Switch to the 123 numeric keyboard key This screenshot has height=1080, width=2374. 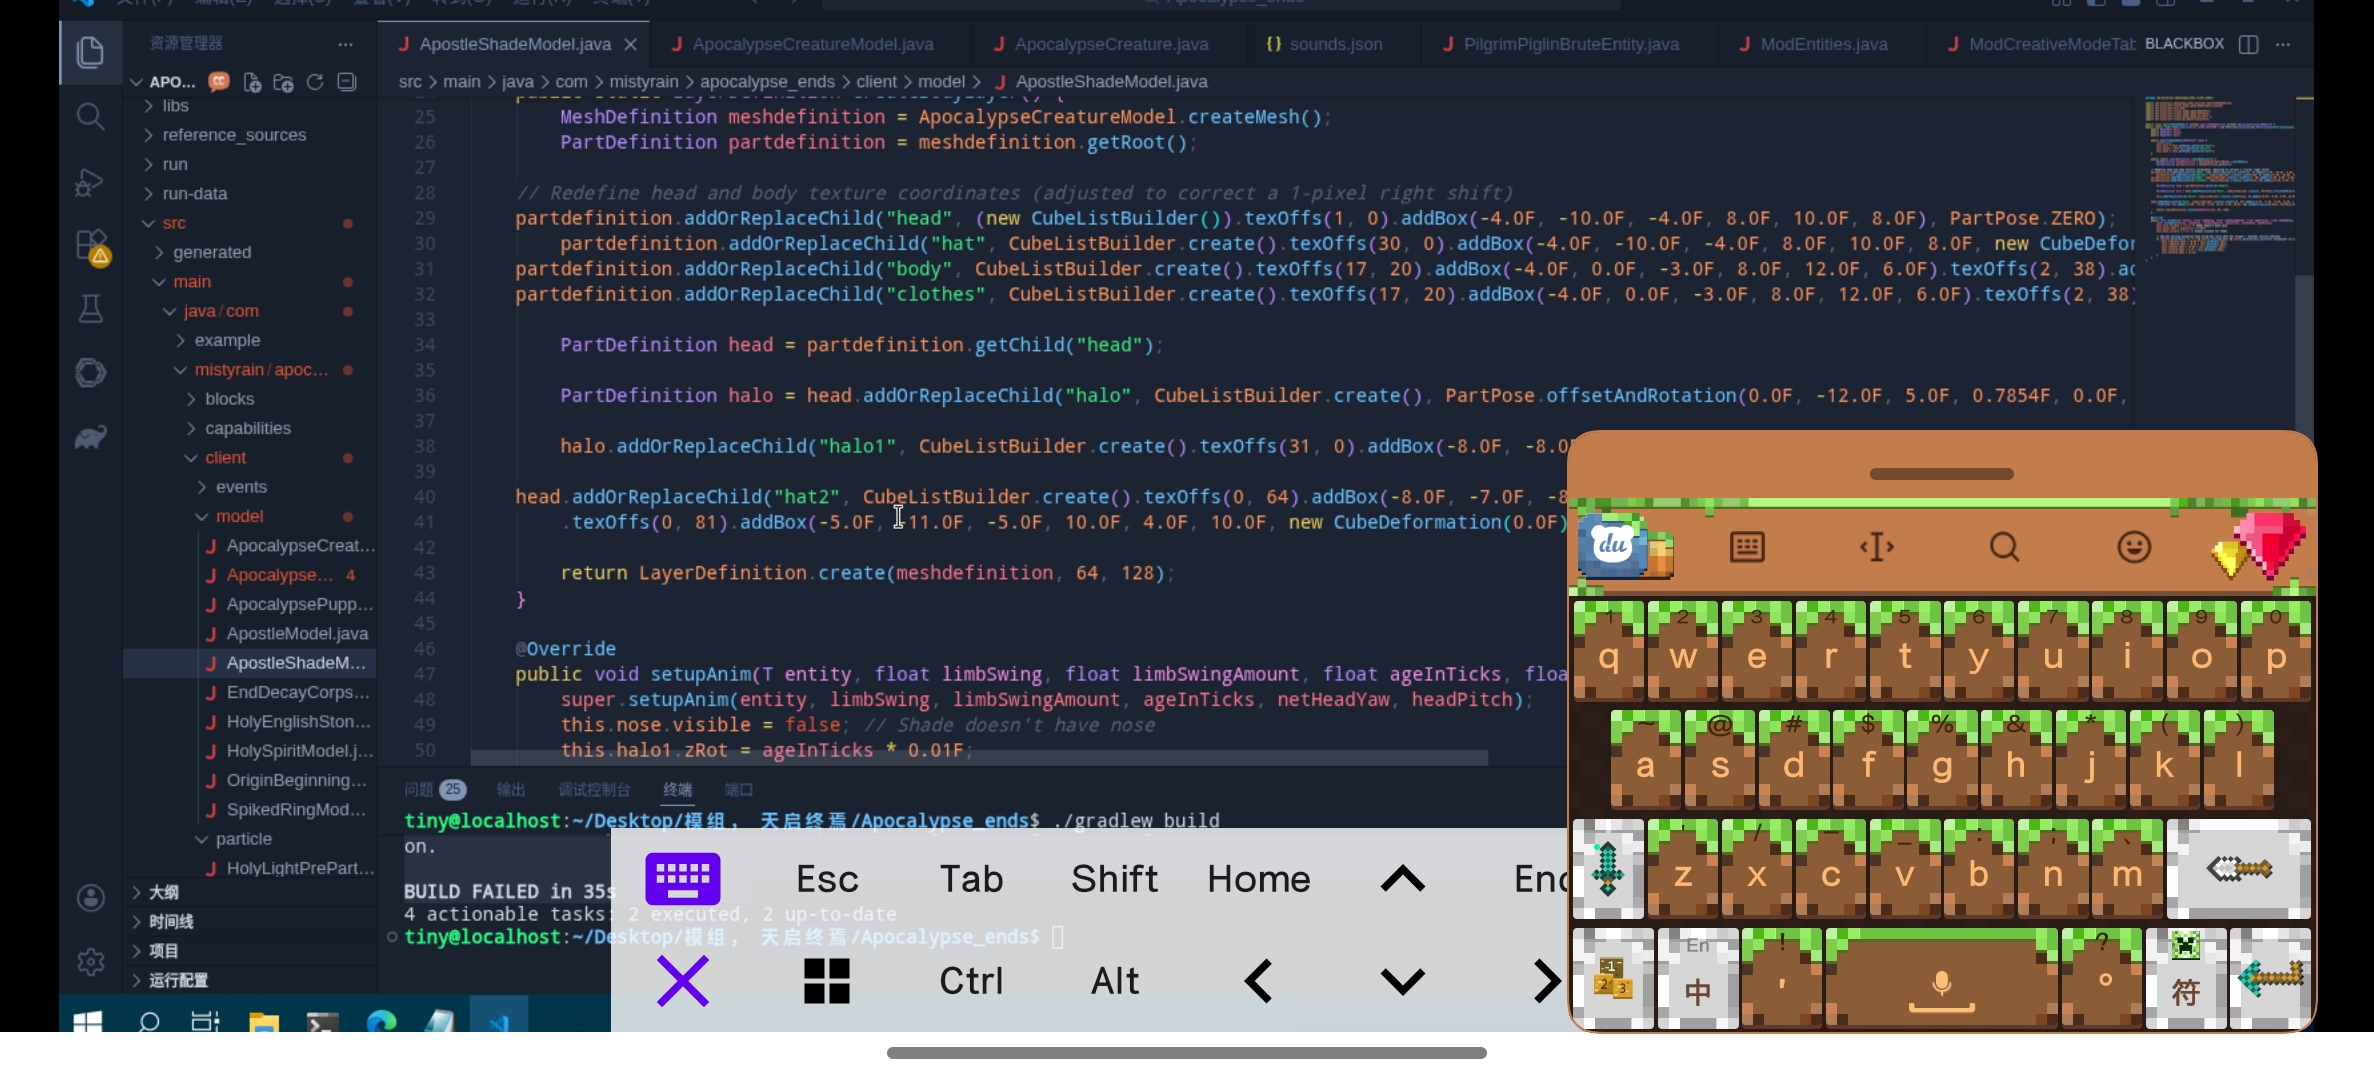[1612, 978]
